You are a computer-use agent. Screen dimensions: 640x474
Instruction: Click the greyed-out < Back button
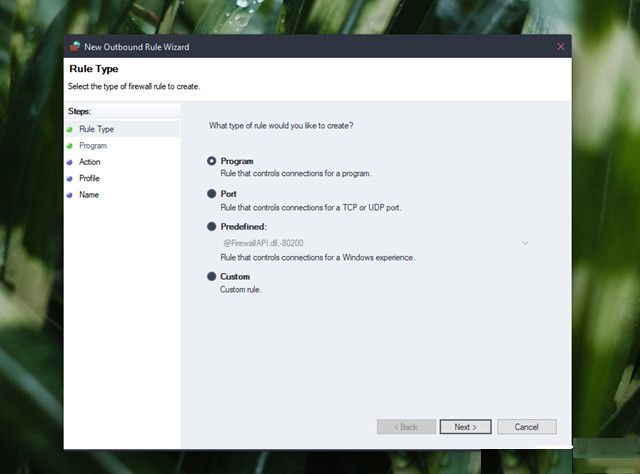tap(406, 427)
